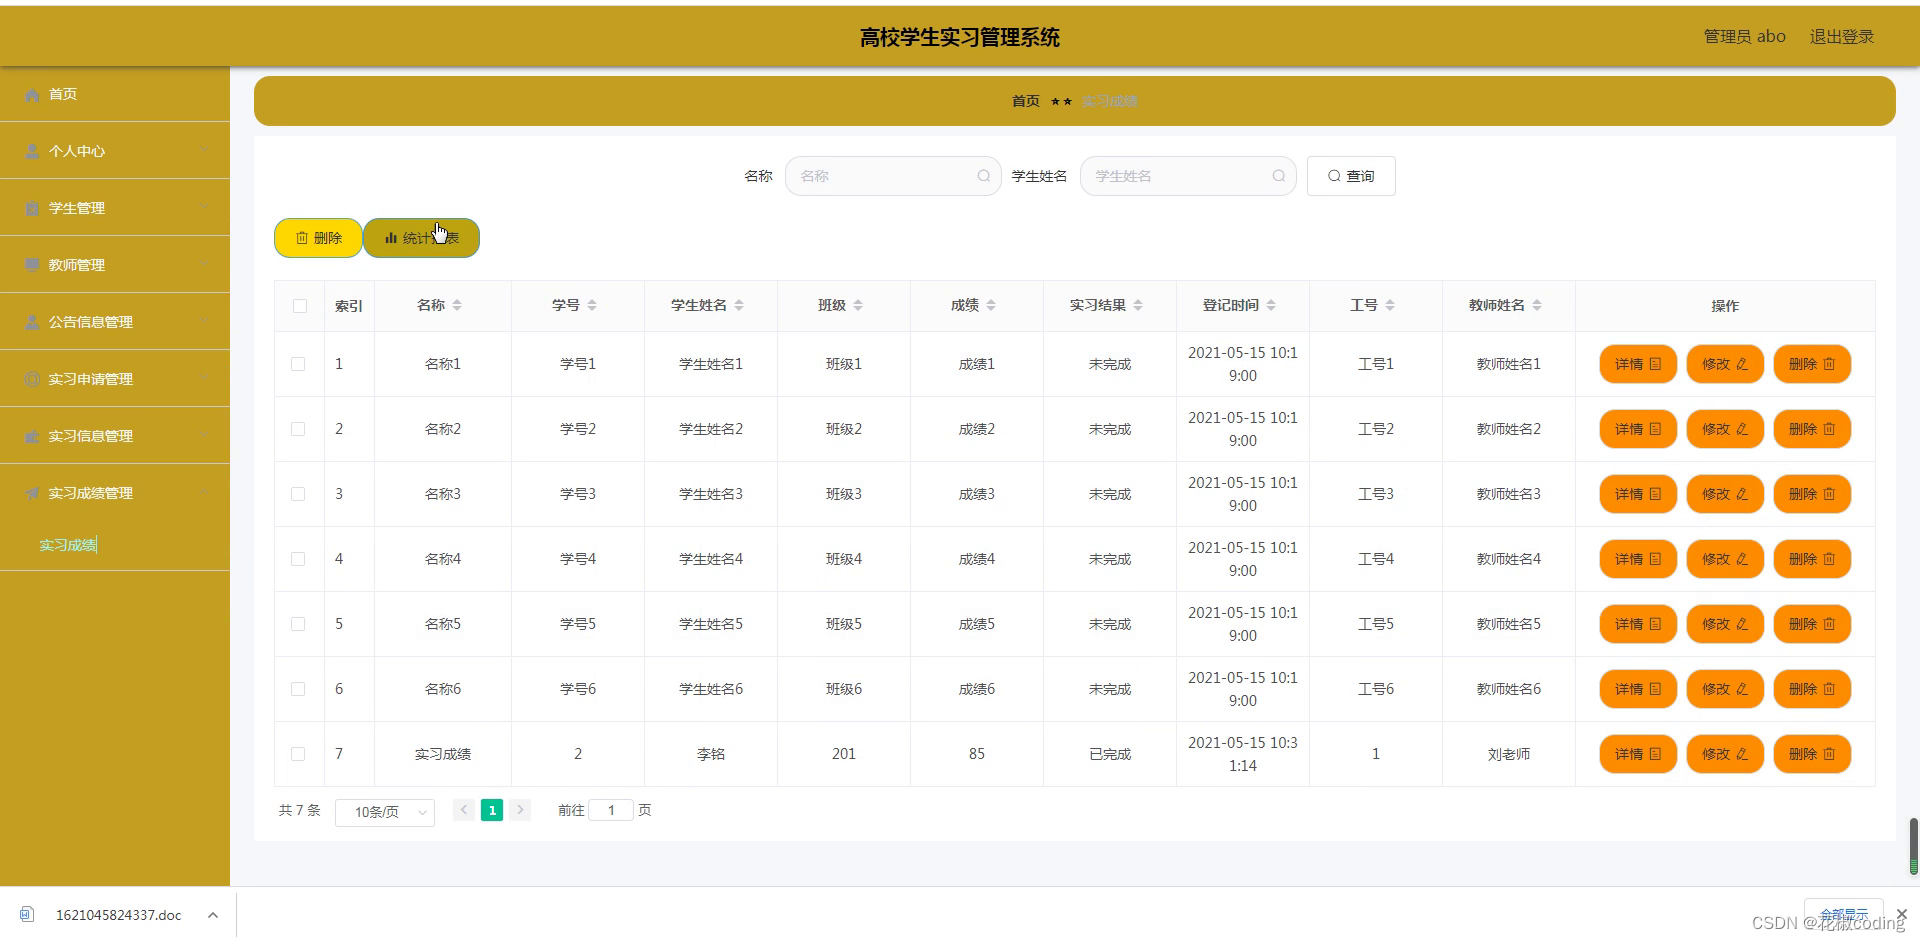
Task: Check the checkbox for row 1
Action: click(298, 364)
